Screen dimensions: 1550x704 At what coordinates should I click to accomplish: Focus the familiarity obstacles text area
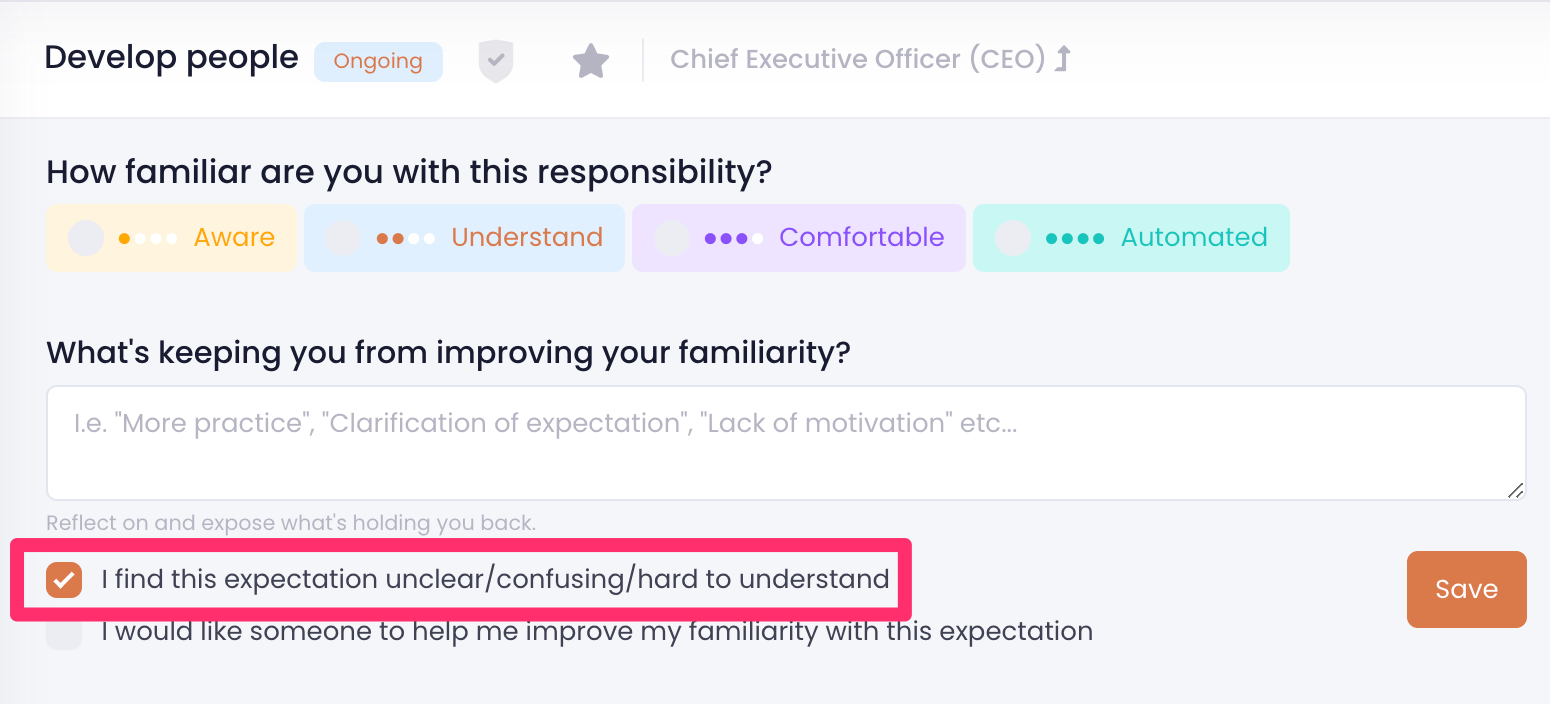coord(786,443)
